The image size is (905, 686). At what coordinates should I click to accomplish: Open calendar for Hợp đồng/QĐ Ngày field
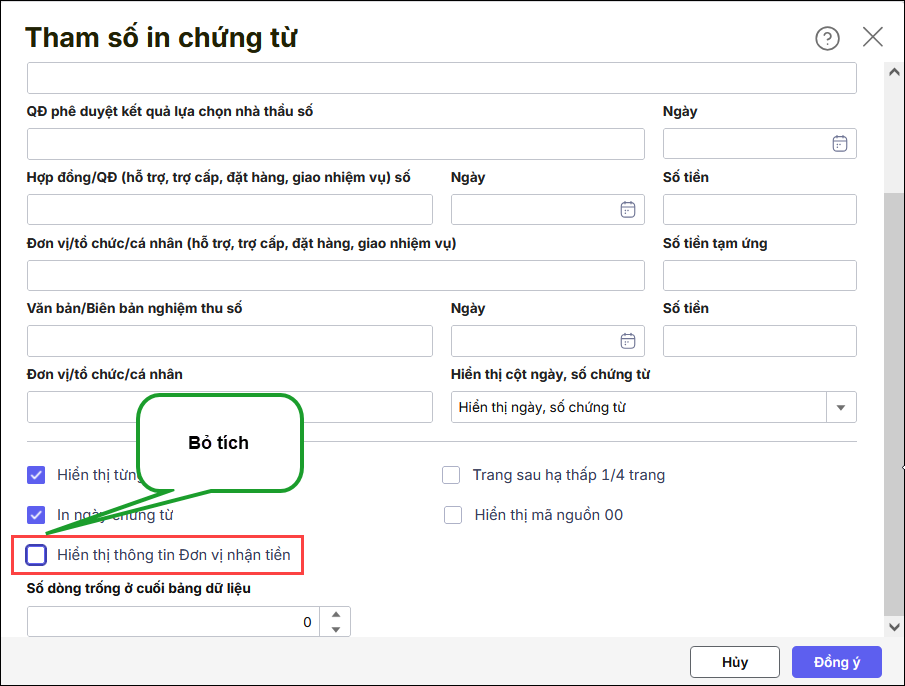pyautogui.click(x=628, y=209)
